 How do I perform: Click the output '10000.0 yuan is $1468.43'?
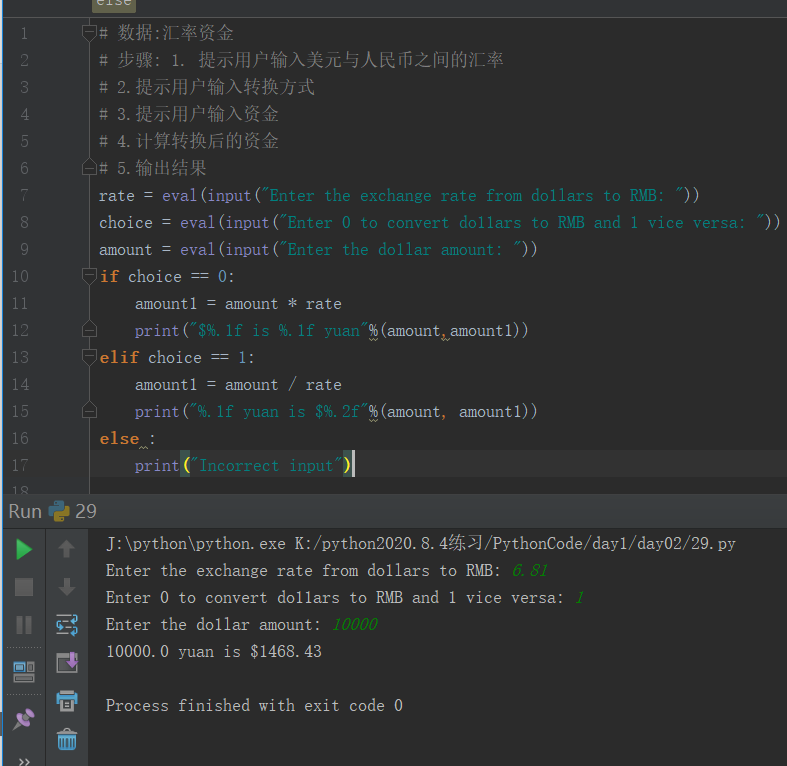tap(214, 652)
